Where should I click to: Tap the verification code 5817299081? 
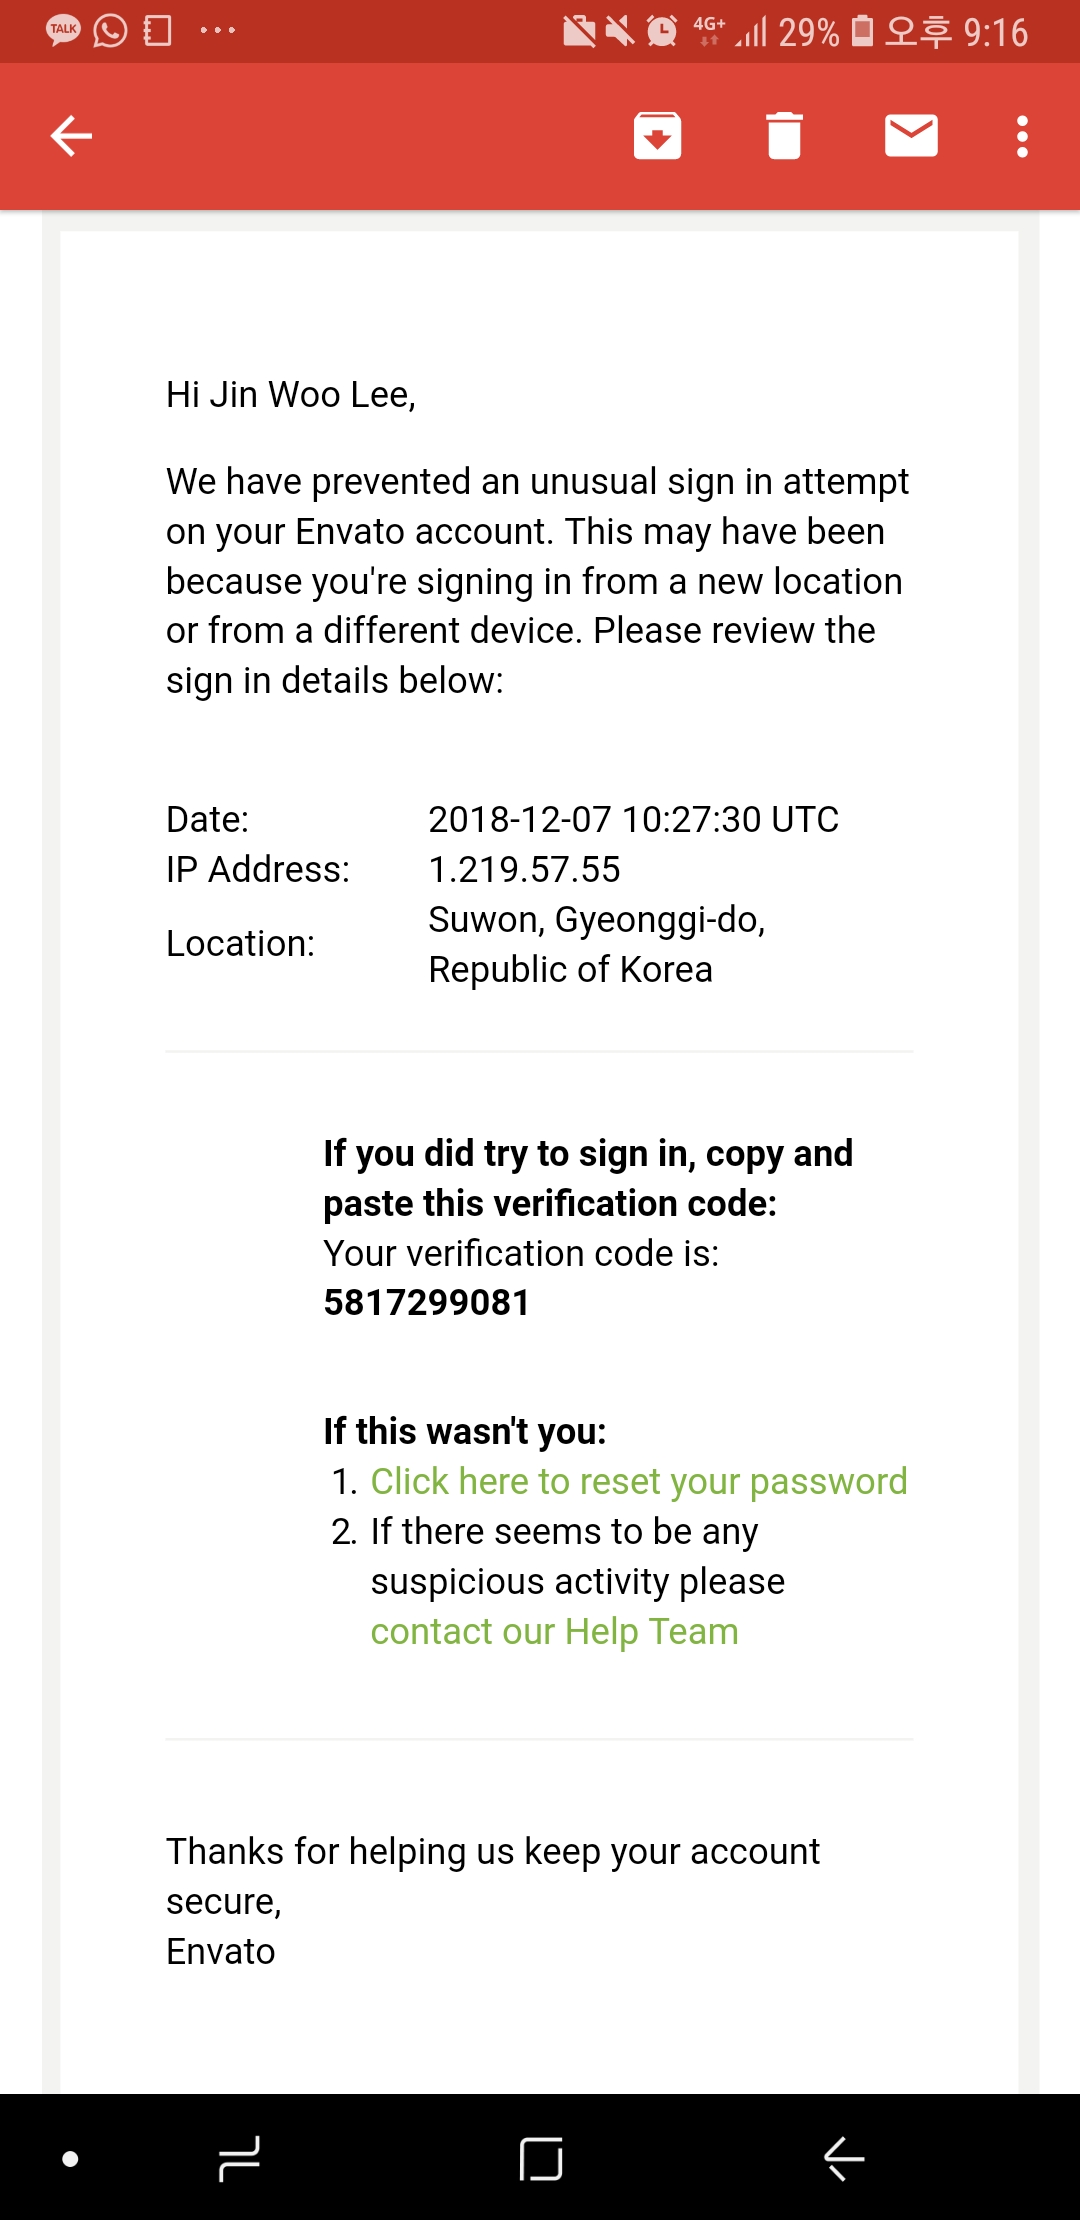pos(427,1302)
